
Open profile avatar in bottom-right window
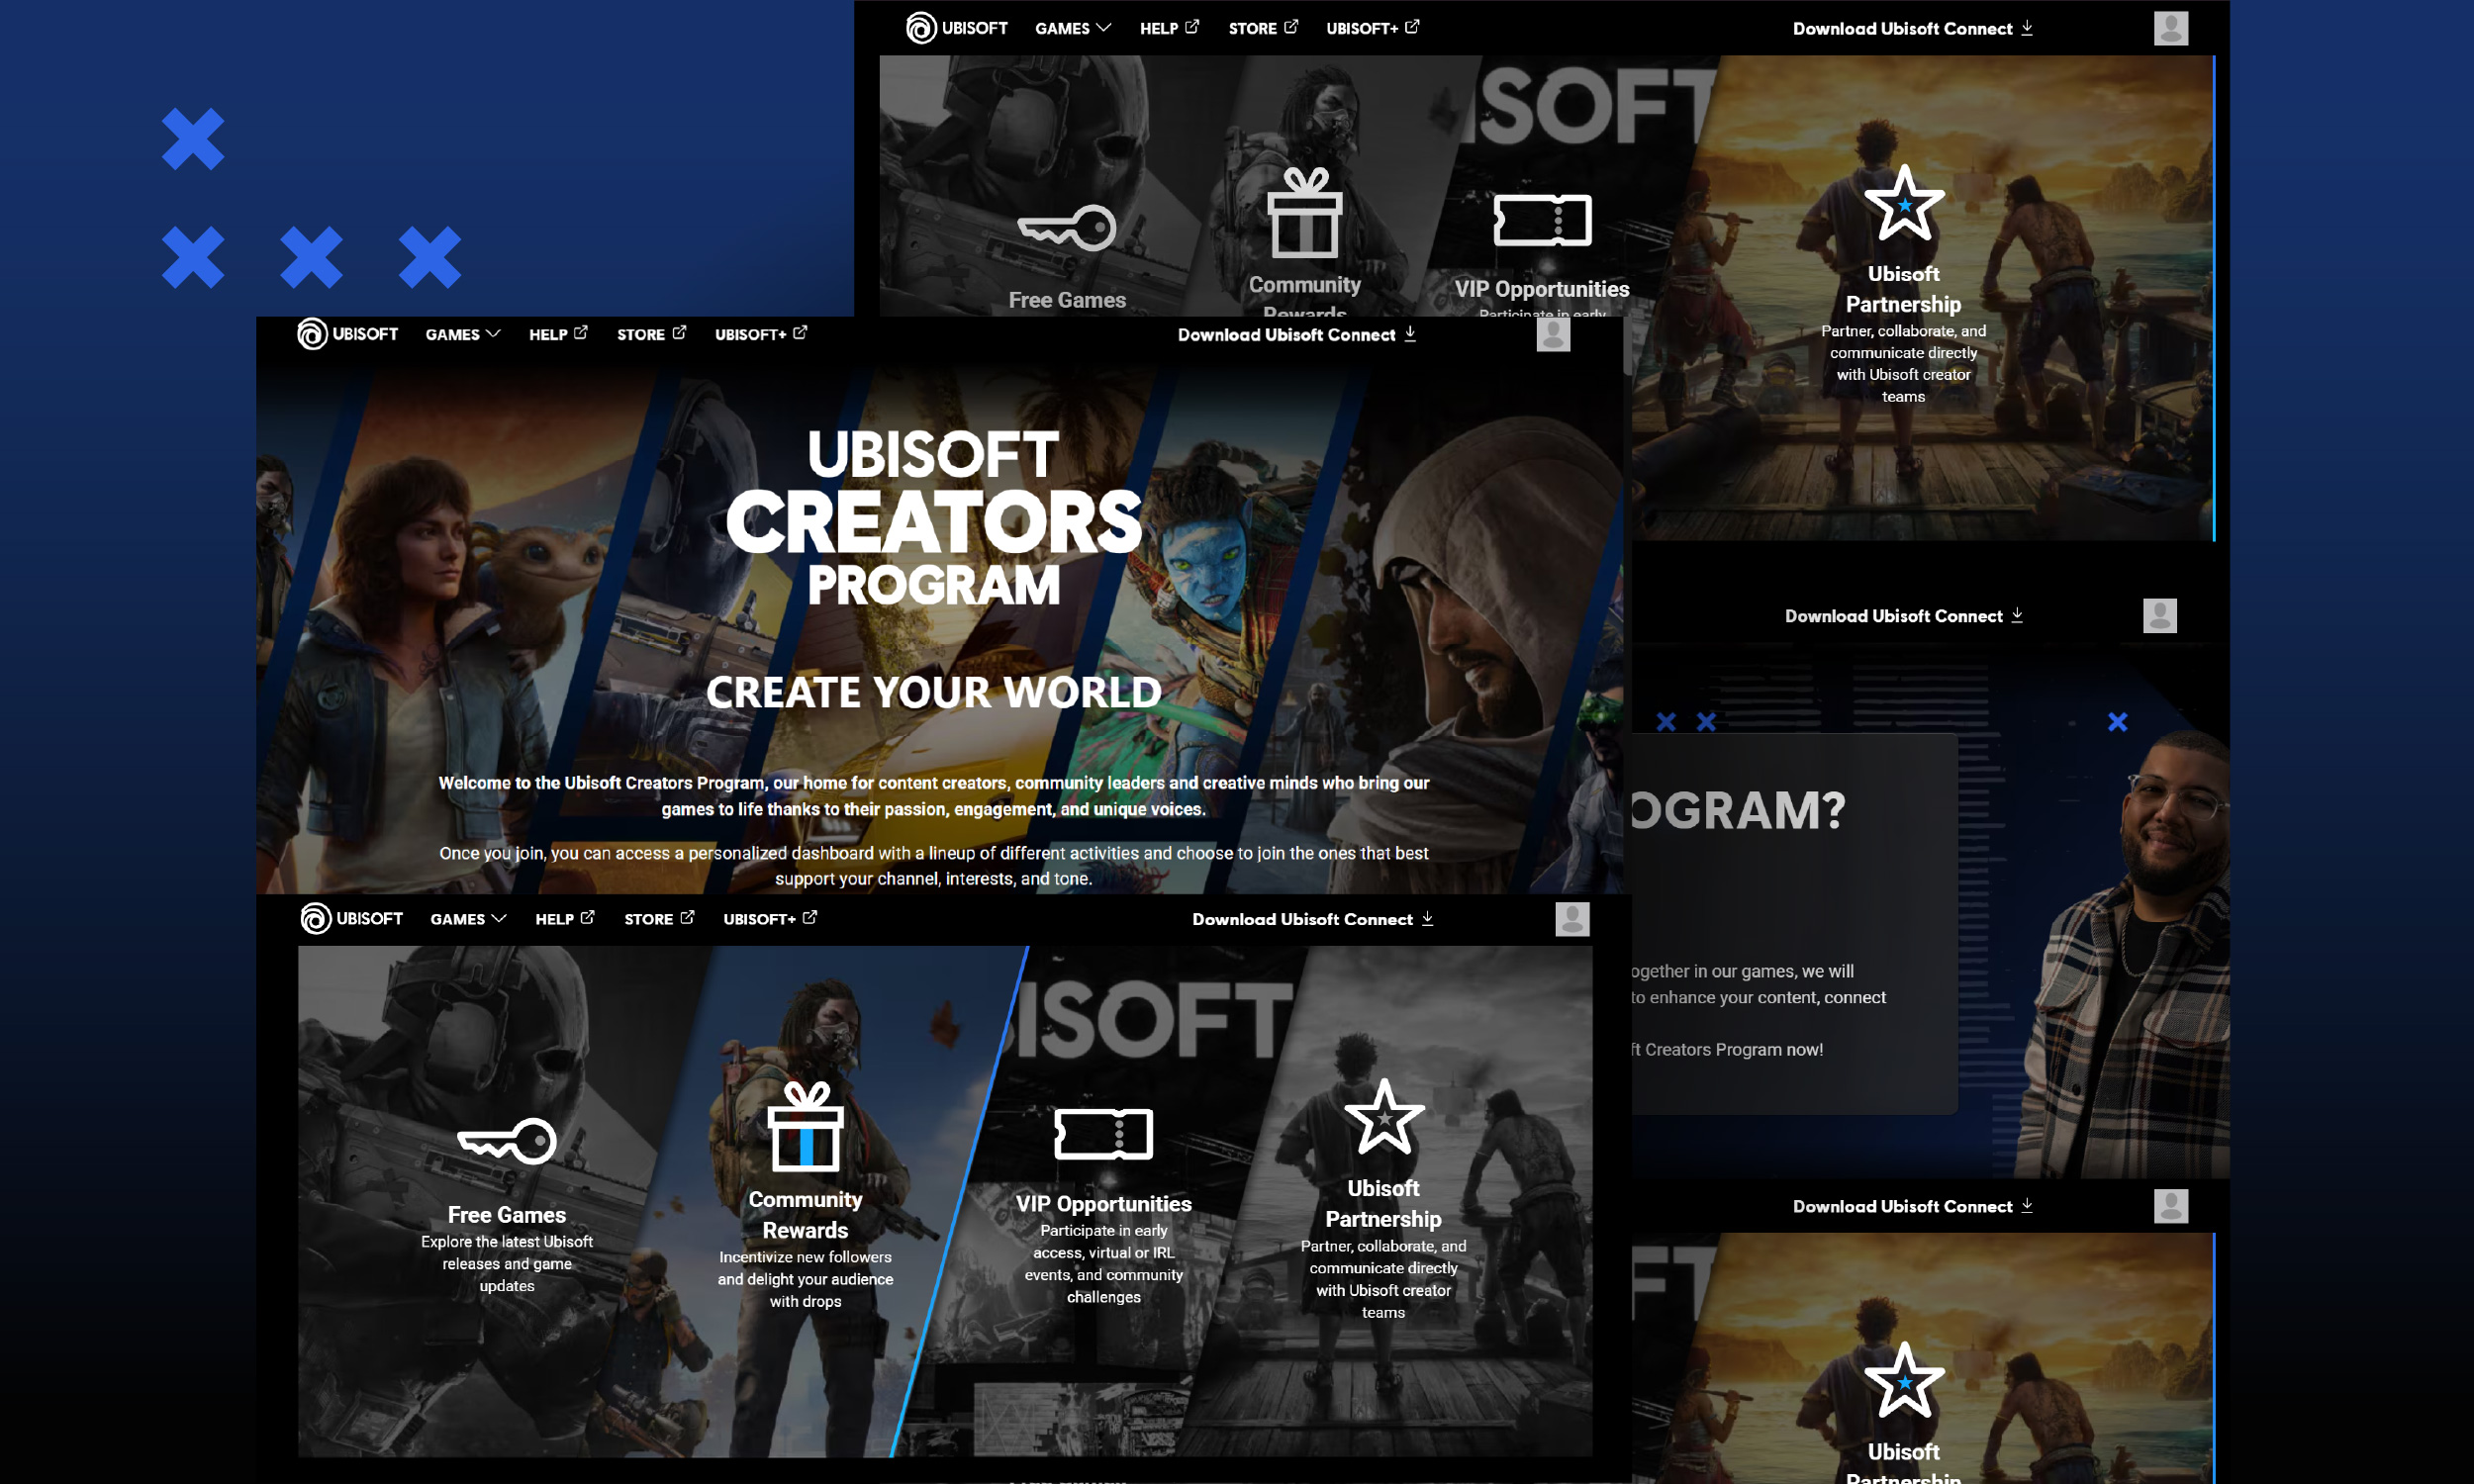click(2170, 1205)
